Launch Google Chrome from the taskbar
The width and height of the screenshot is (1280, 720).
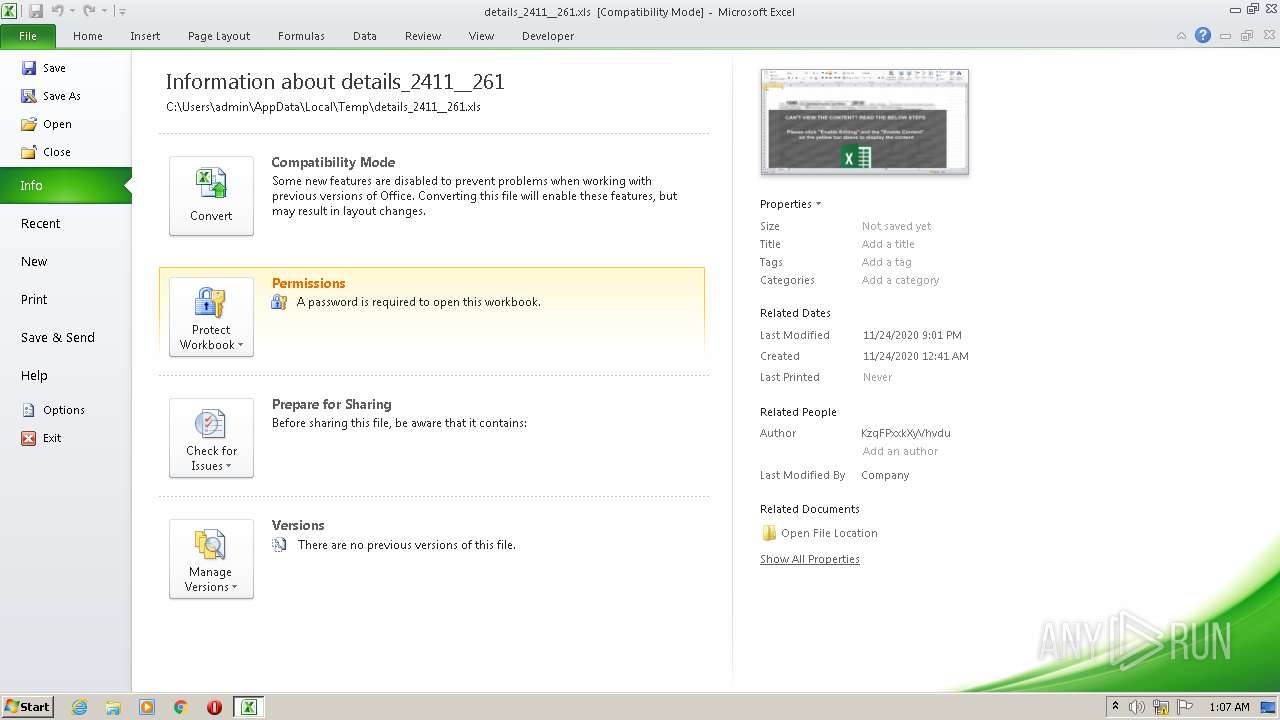click(181, 707)
